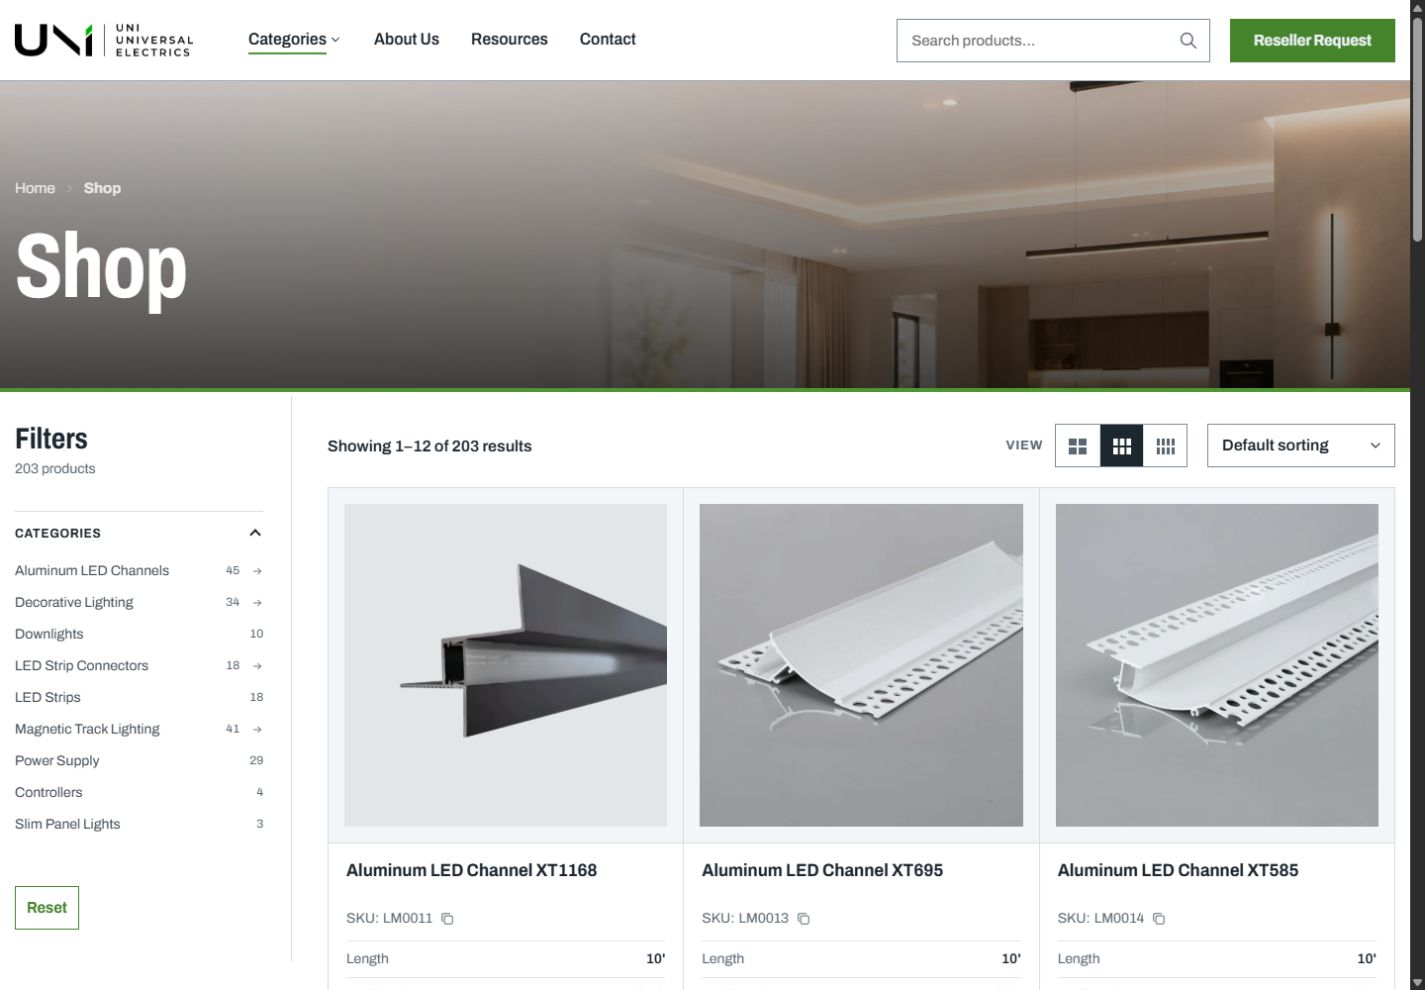Screen dimensions: 1425x990
Task: Filter by LED Strip Connectors category
Action: click(82, 666)
